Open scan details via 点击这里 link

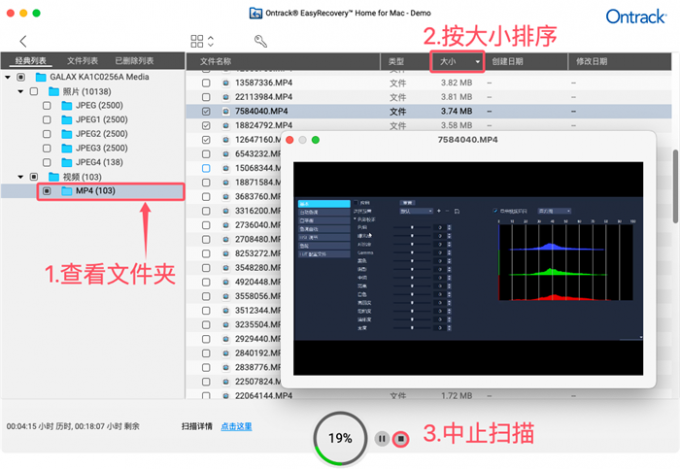point(236,426)
